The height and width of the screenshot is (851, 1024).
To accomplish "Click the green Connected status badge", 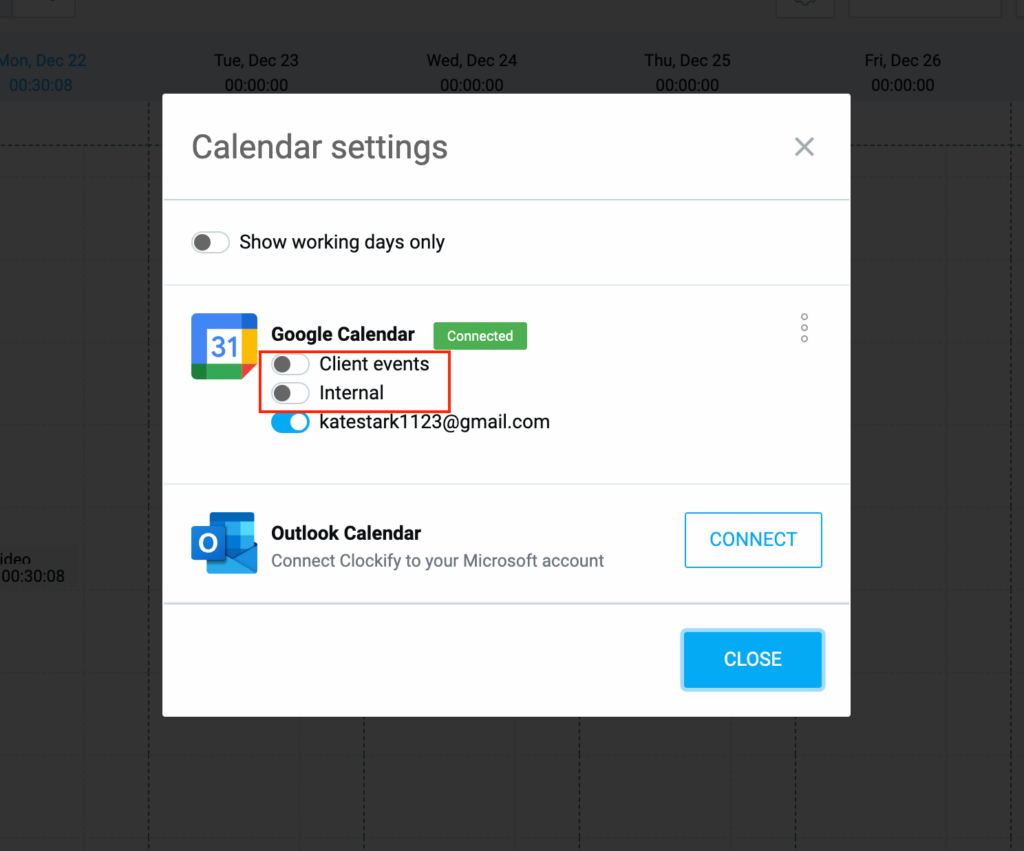I will [480, 336].
